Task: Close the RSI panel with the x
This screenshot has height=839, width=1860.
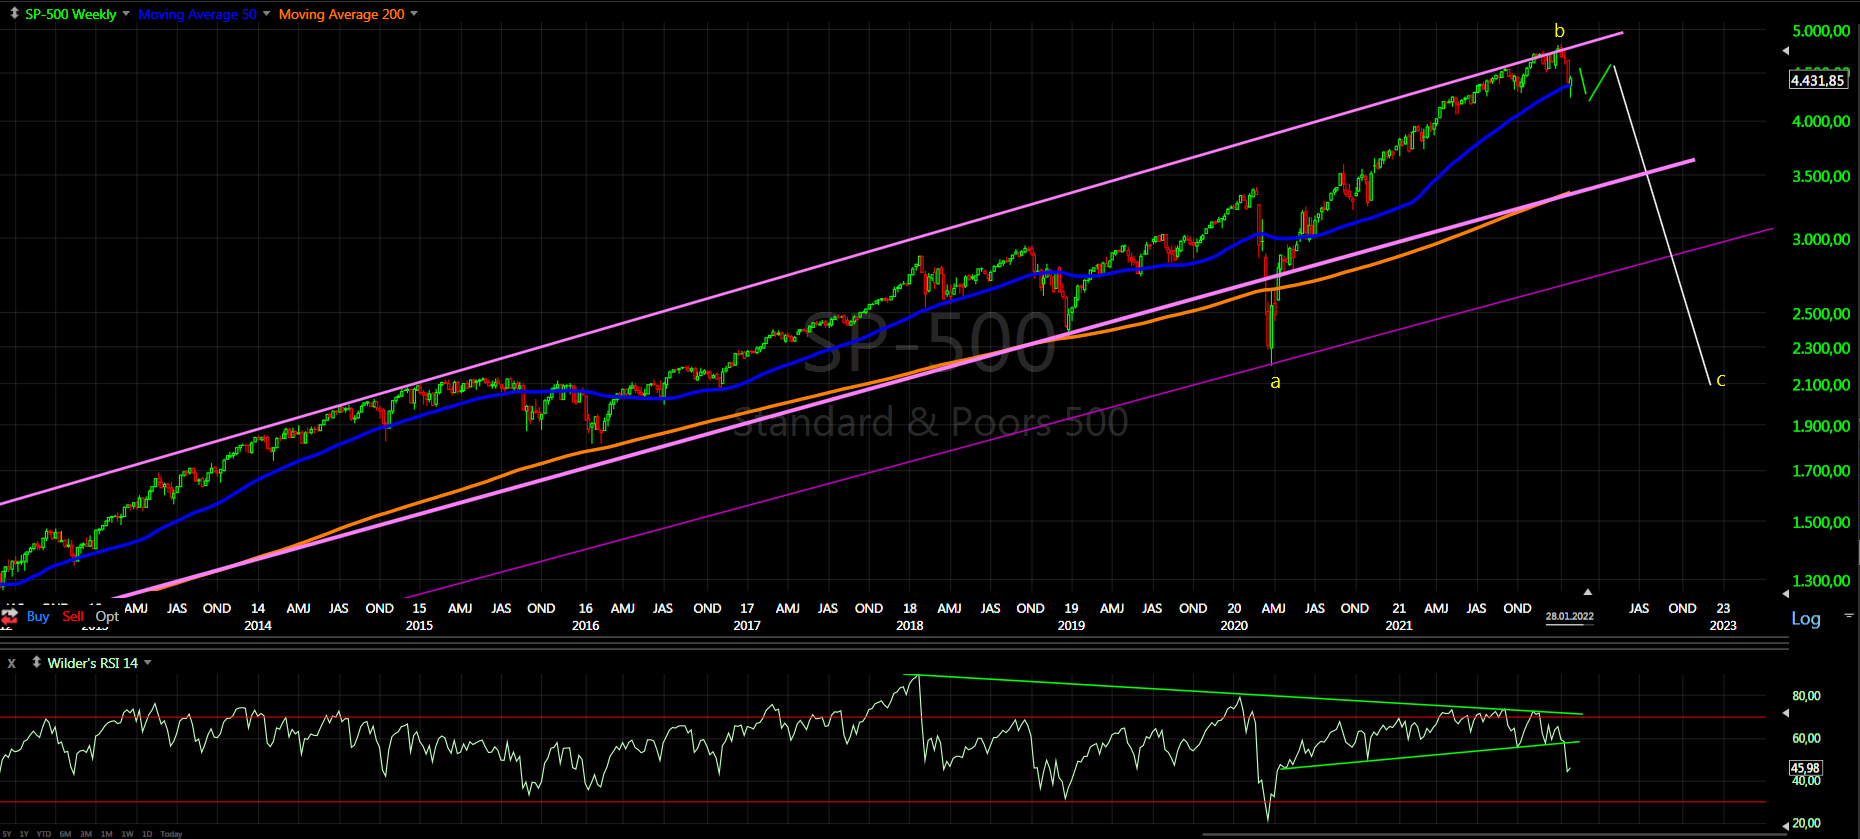Action: pos(12,663)
